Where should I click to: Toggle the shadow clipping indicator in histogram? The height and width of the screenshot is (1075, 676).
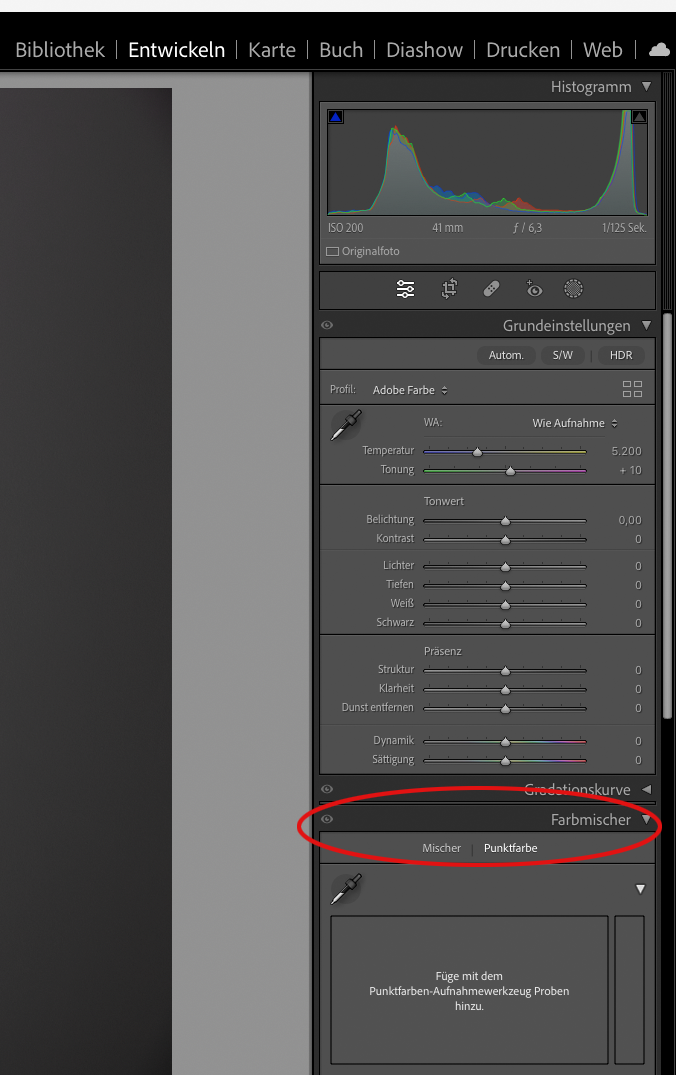tap(335, 117)
